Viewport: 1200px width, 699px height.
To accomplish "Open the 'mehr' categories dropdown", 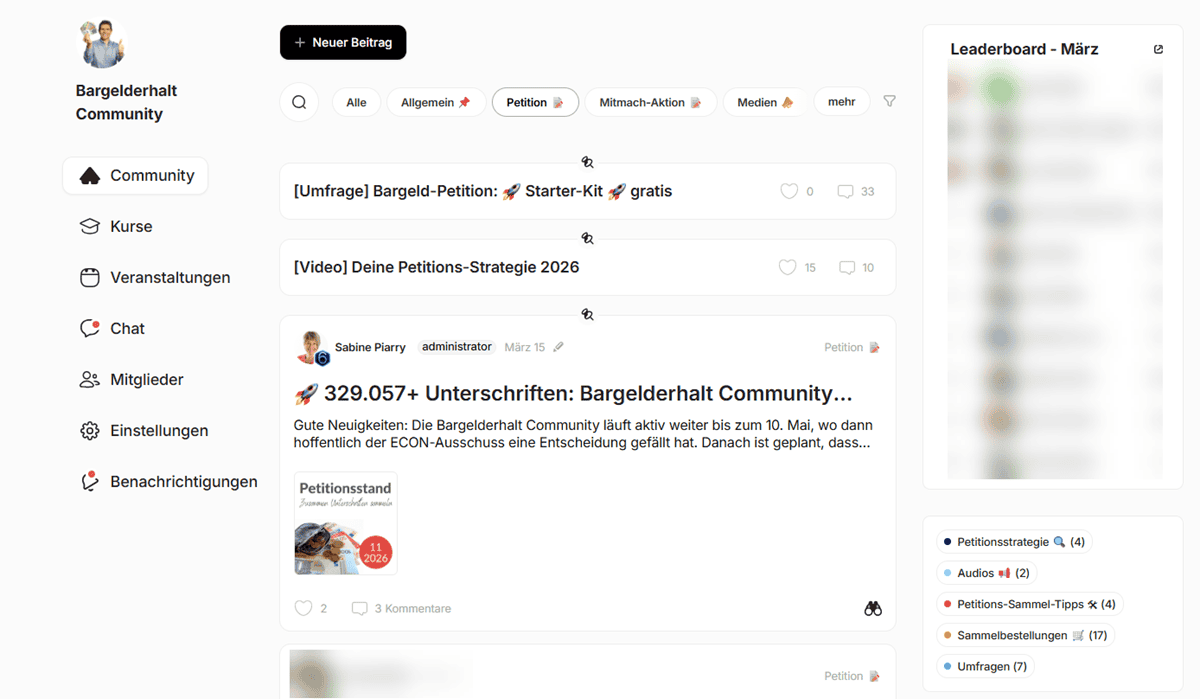I will [841, 101].
